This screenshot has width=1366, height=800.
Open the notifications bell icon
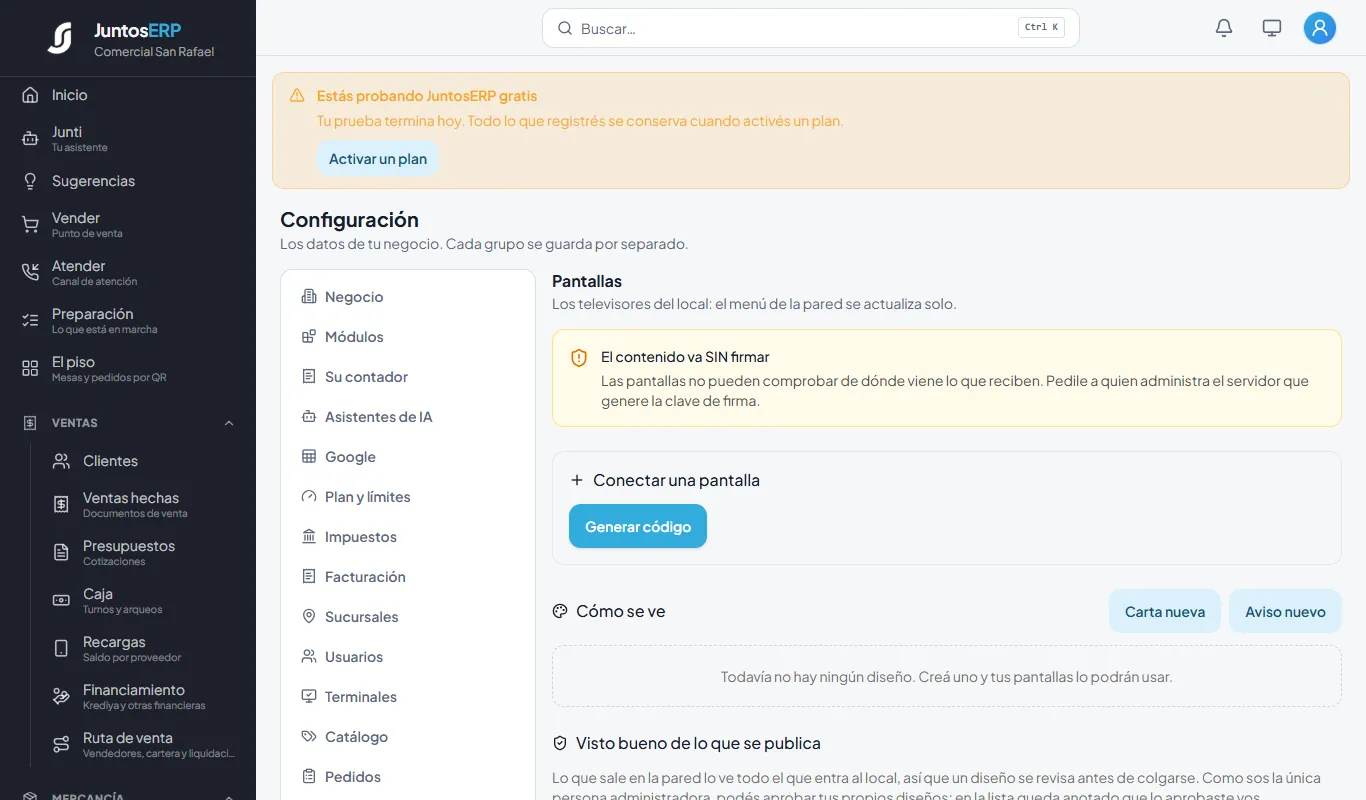pyautogui.click(x=1224, y=28)
